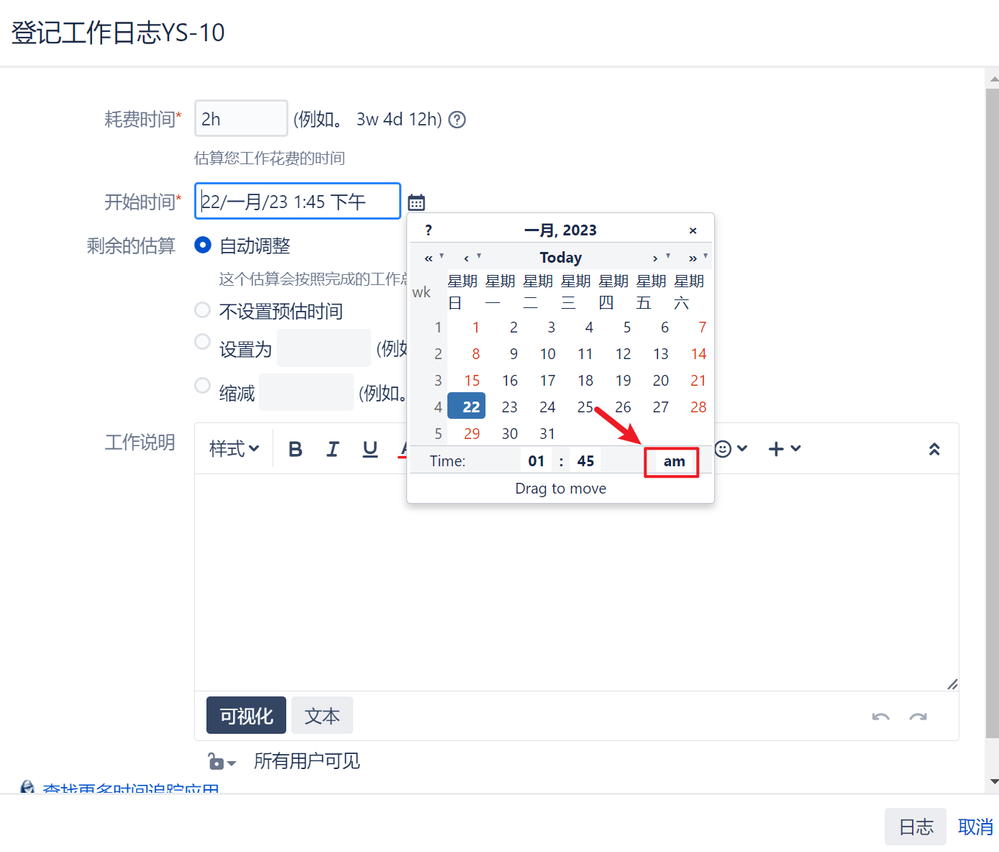
Task: Select date 1 in the calendar
Action: (x=475, y=328)
